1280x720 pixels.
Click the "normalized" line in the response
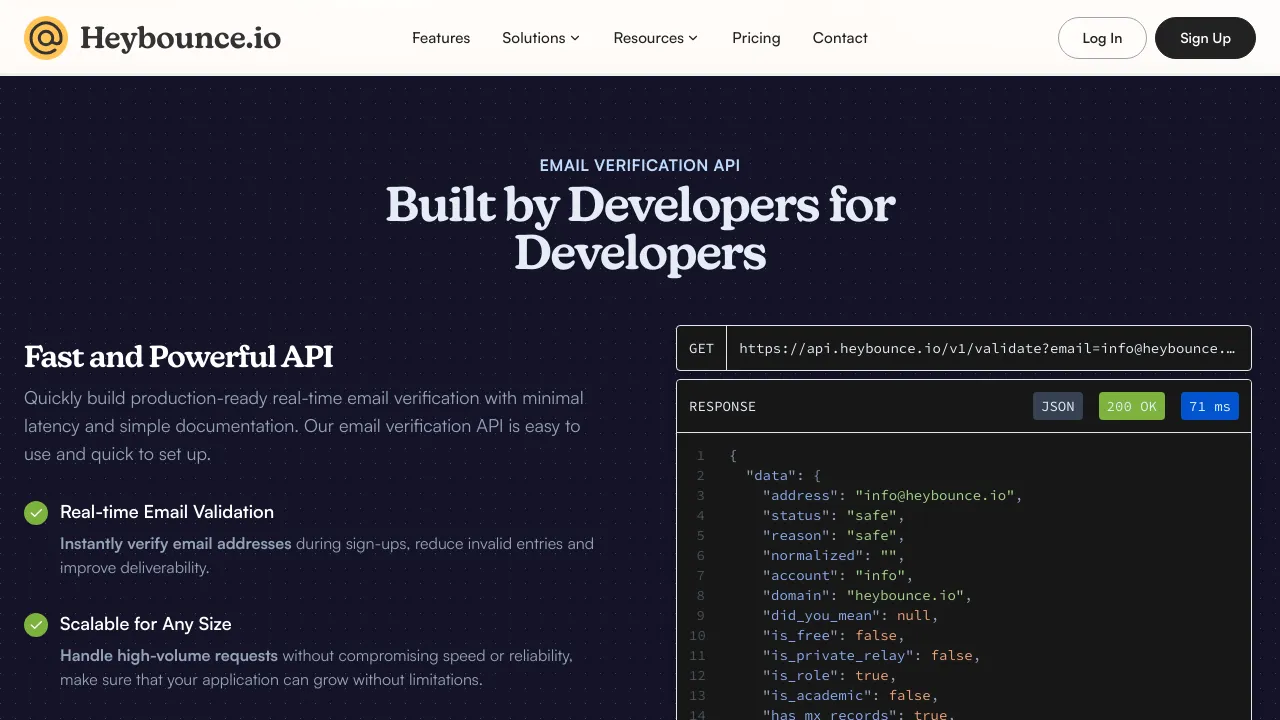[x=833, y=555]
